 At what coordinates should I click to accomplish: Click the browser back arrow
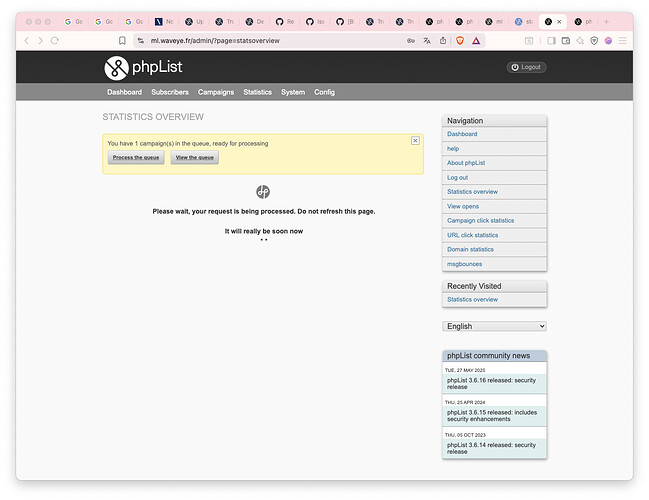27,40
